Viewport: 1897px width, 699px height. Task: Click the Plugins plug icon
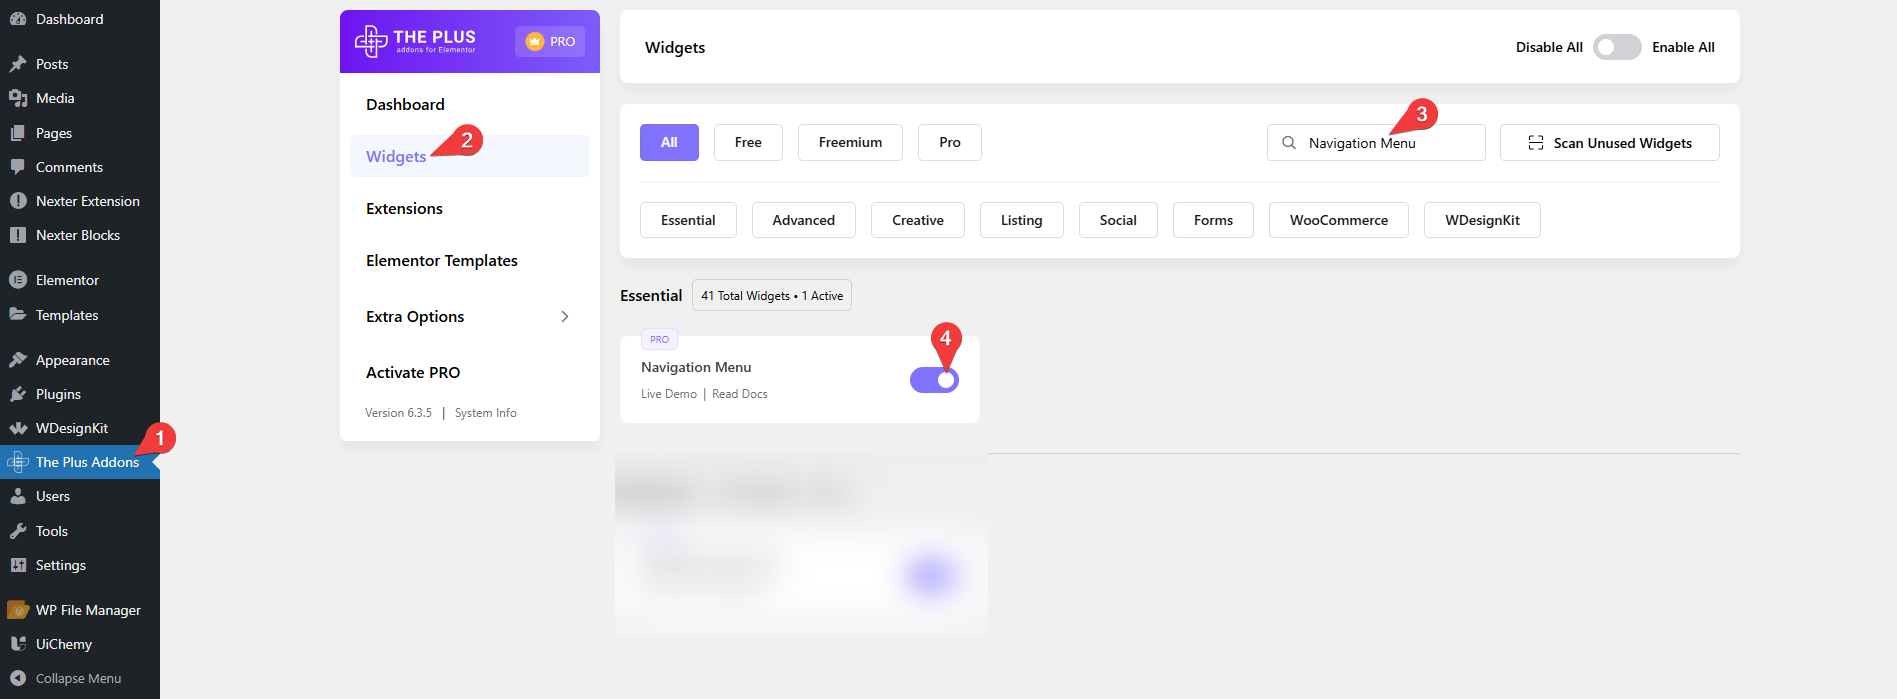18,394
